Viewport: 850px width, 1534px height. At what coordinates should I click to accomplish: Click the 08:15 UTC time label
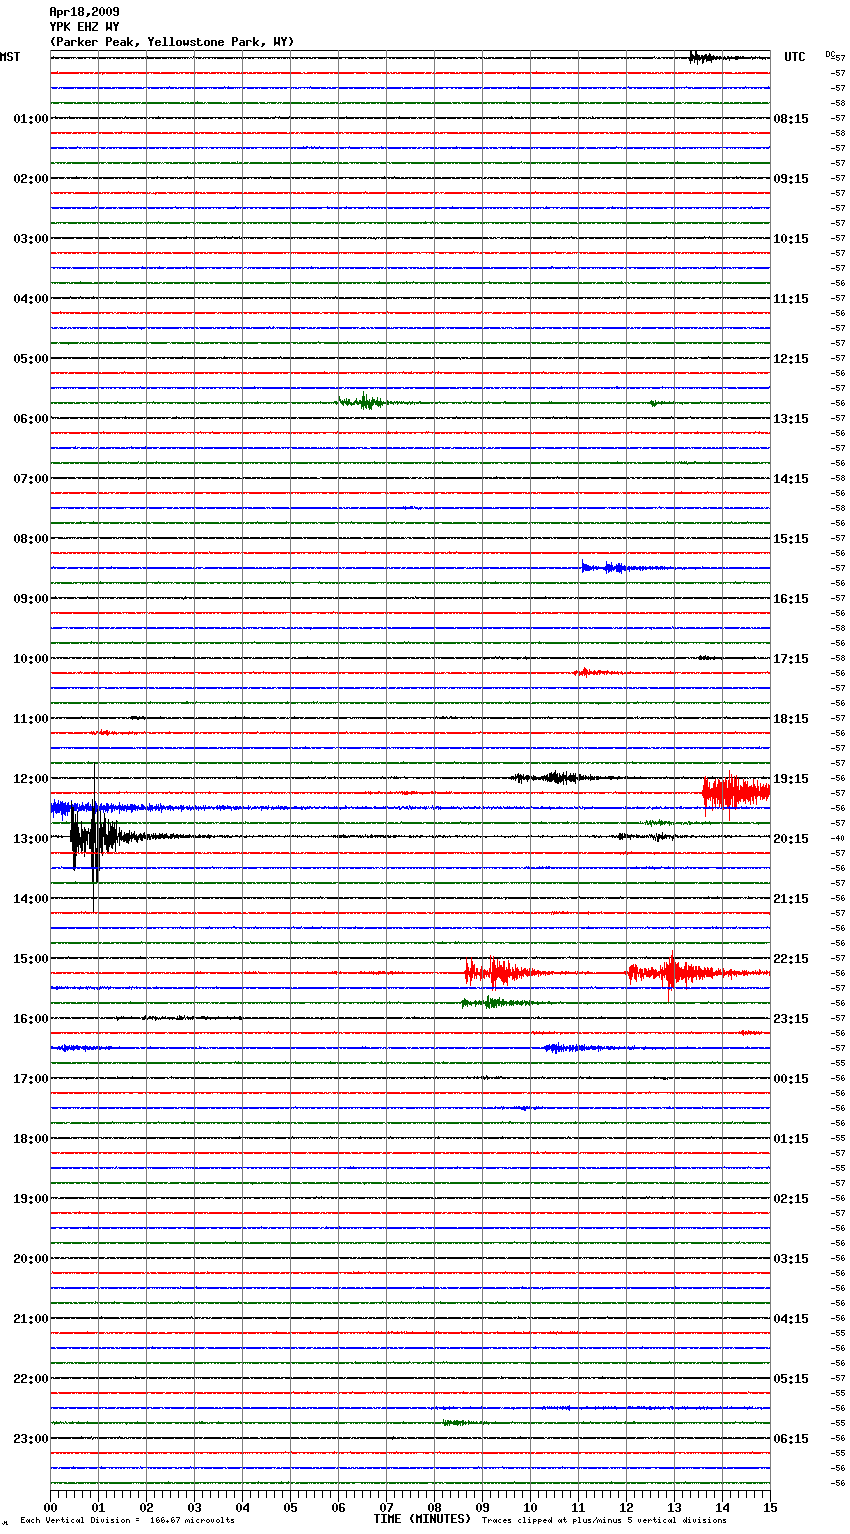[791, 119]
